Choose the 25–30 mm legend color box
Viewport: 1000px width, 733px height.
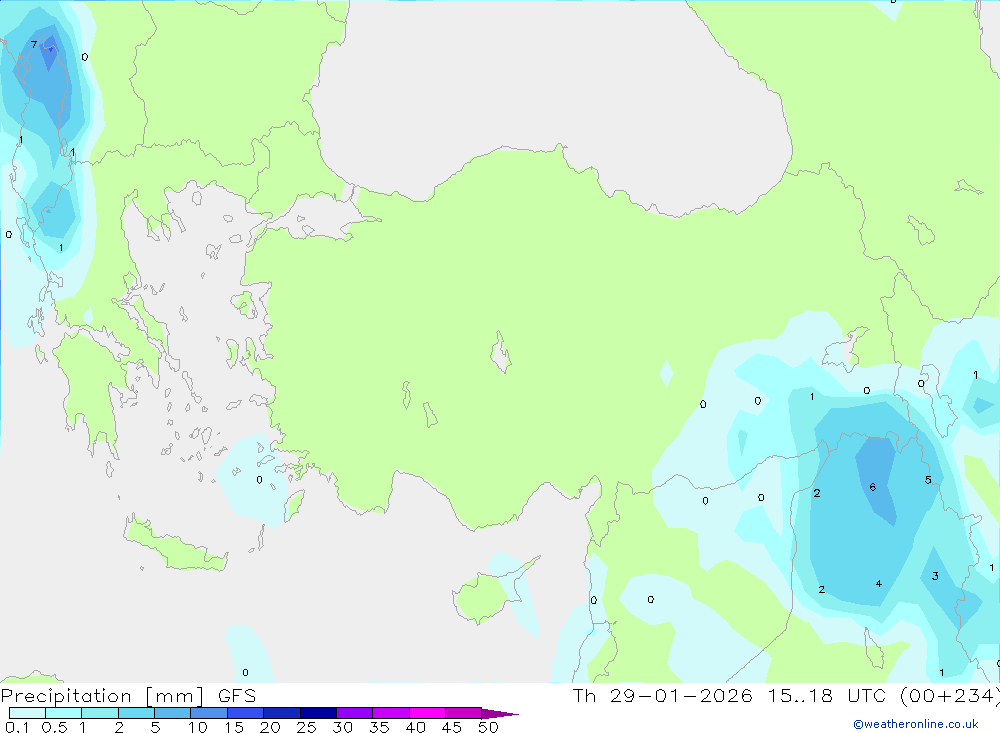[x=318, y=713]
